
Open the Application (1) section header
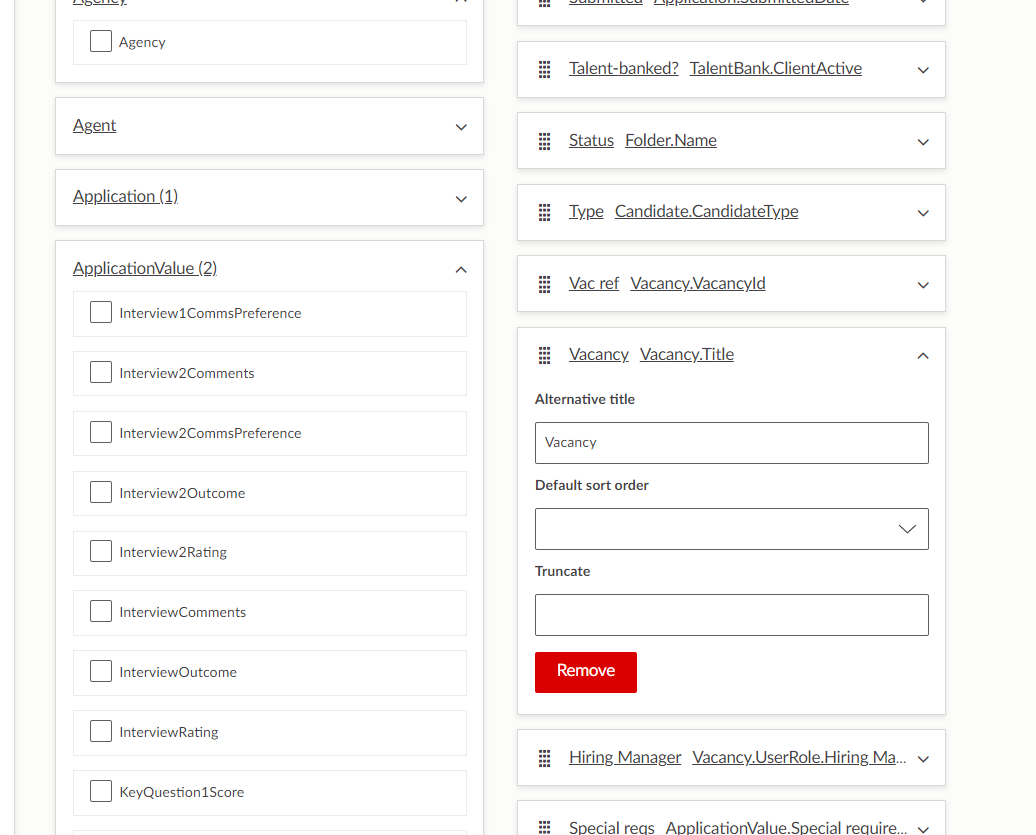click(125, 196)
